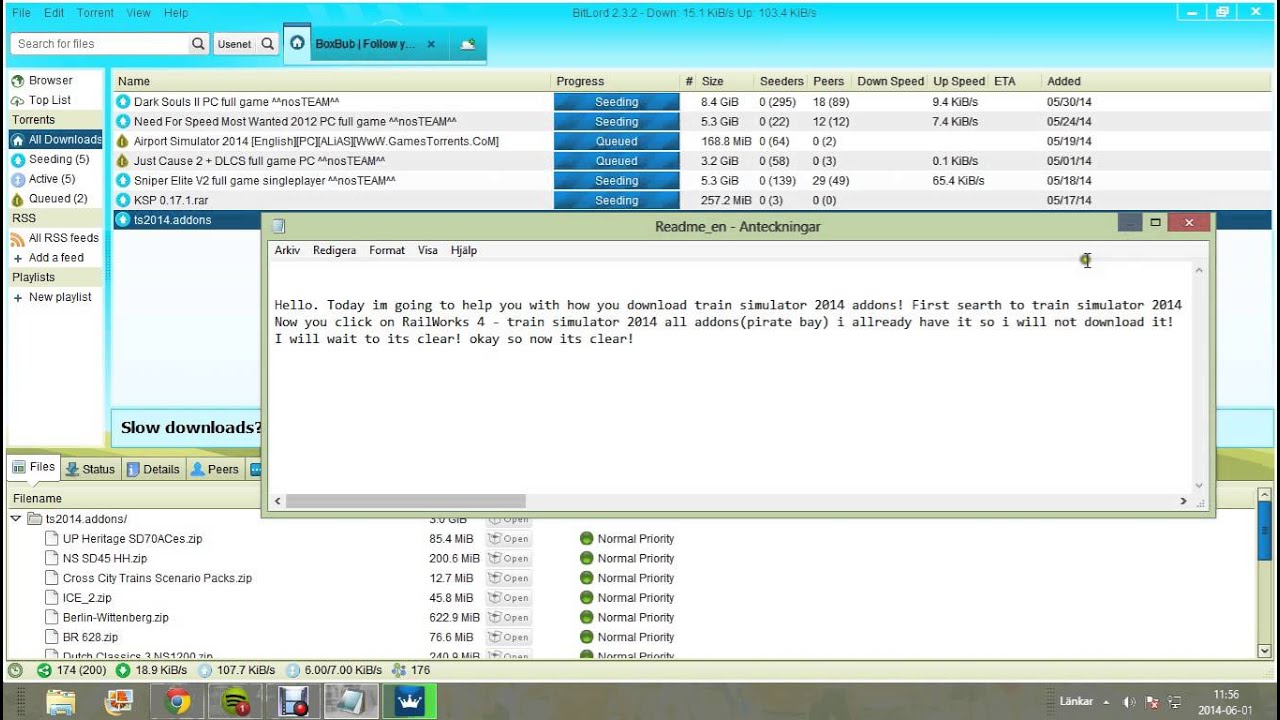Filter by Seeding (5) torrents

50,159
